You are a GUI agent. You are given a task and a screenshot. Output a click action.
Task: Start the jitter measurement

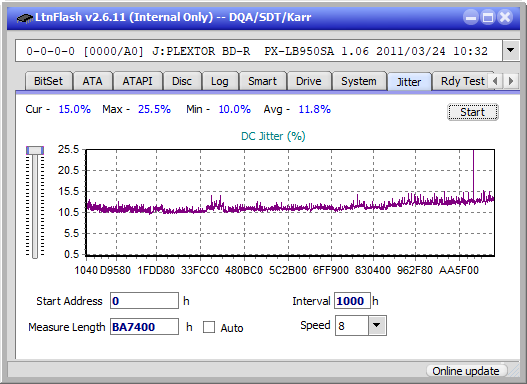[x=473, y=112]
